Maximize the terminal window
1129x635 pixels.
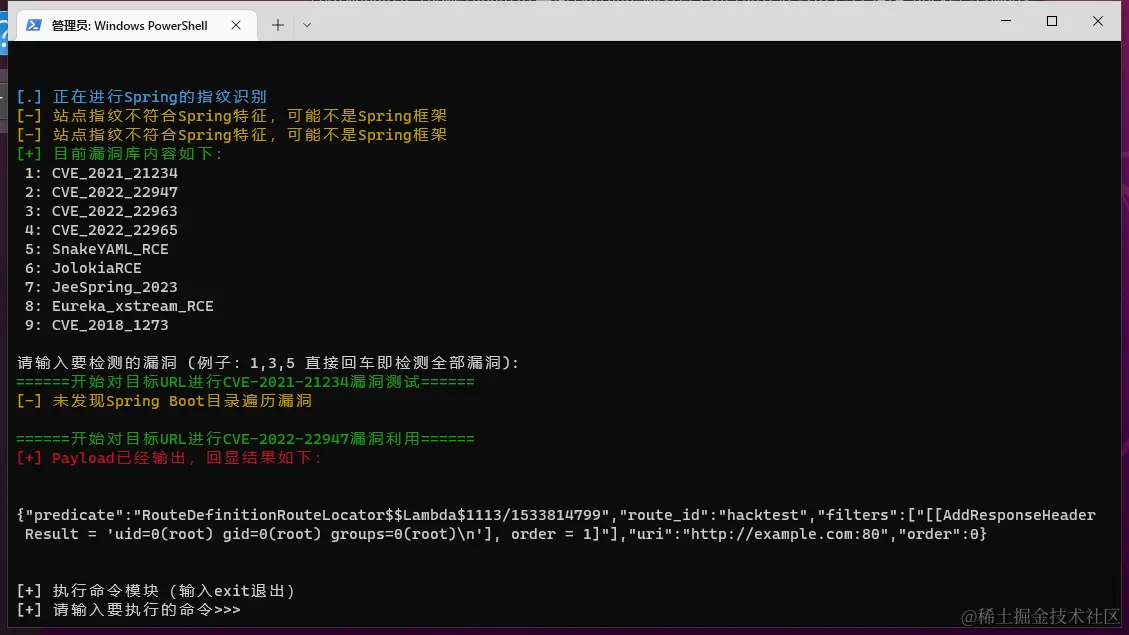pyautogui.click(x=1052, y=21)
